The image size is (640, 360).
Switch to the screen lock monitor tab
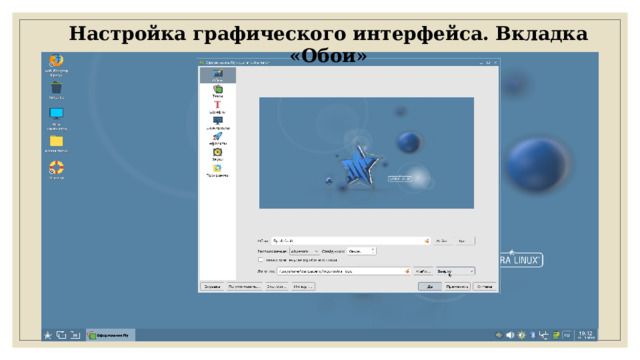218,123
